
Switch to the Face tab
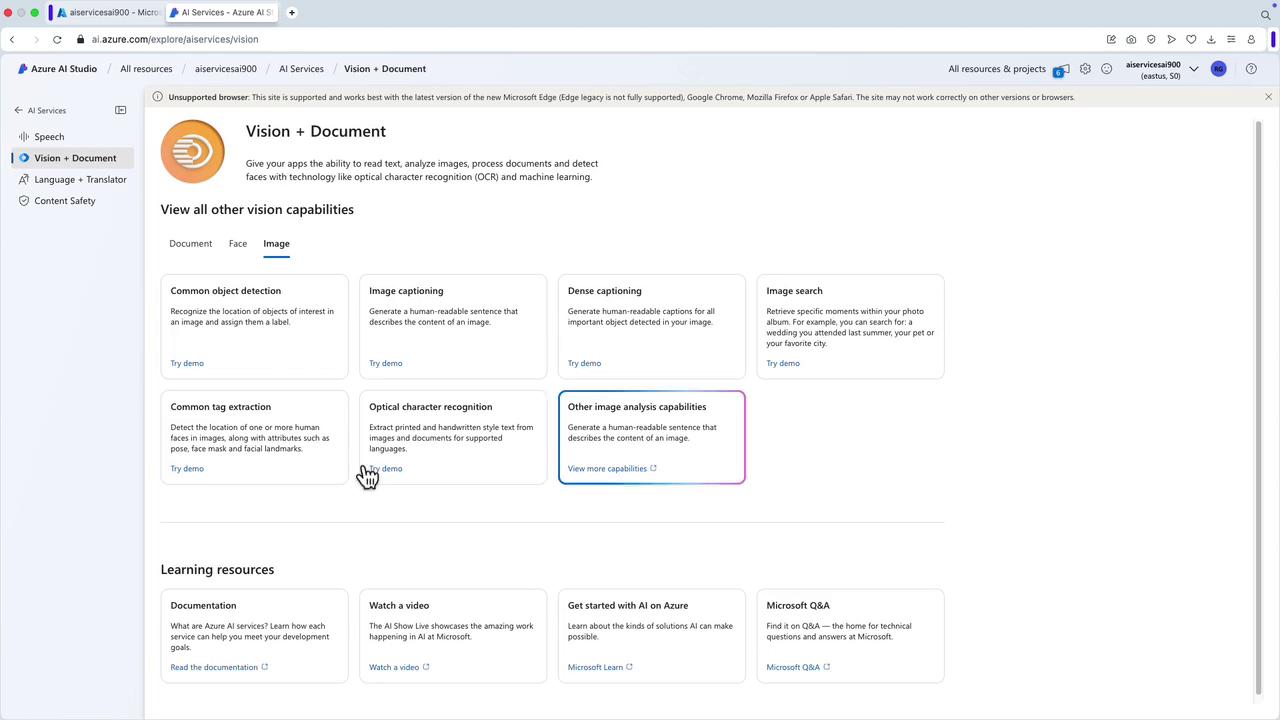point(237,243)
